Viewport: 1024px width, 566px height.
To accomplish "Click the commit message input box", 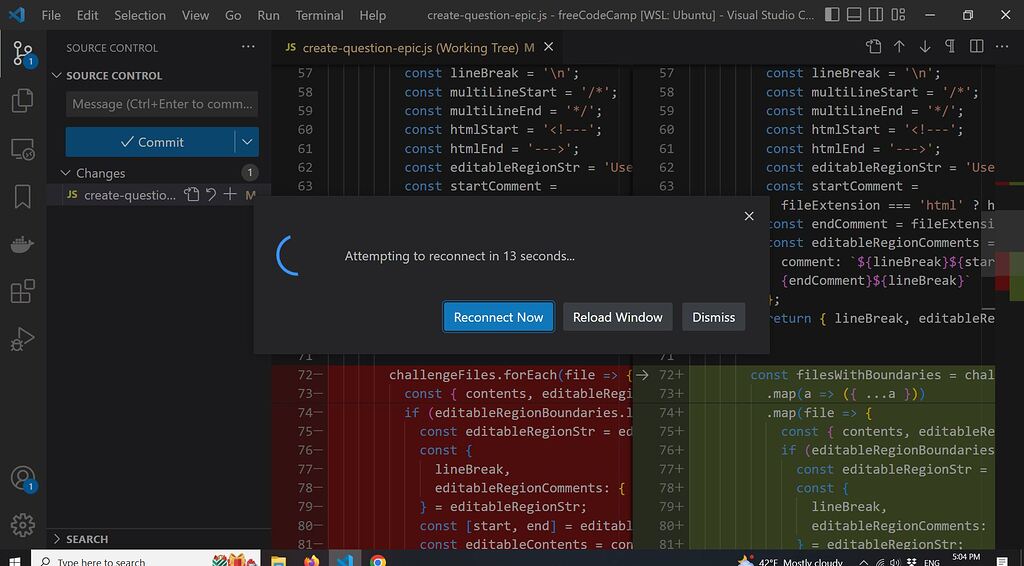I will coord(162,104).
